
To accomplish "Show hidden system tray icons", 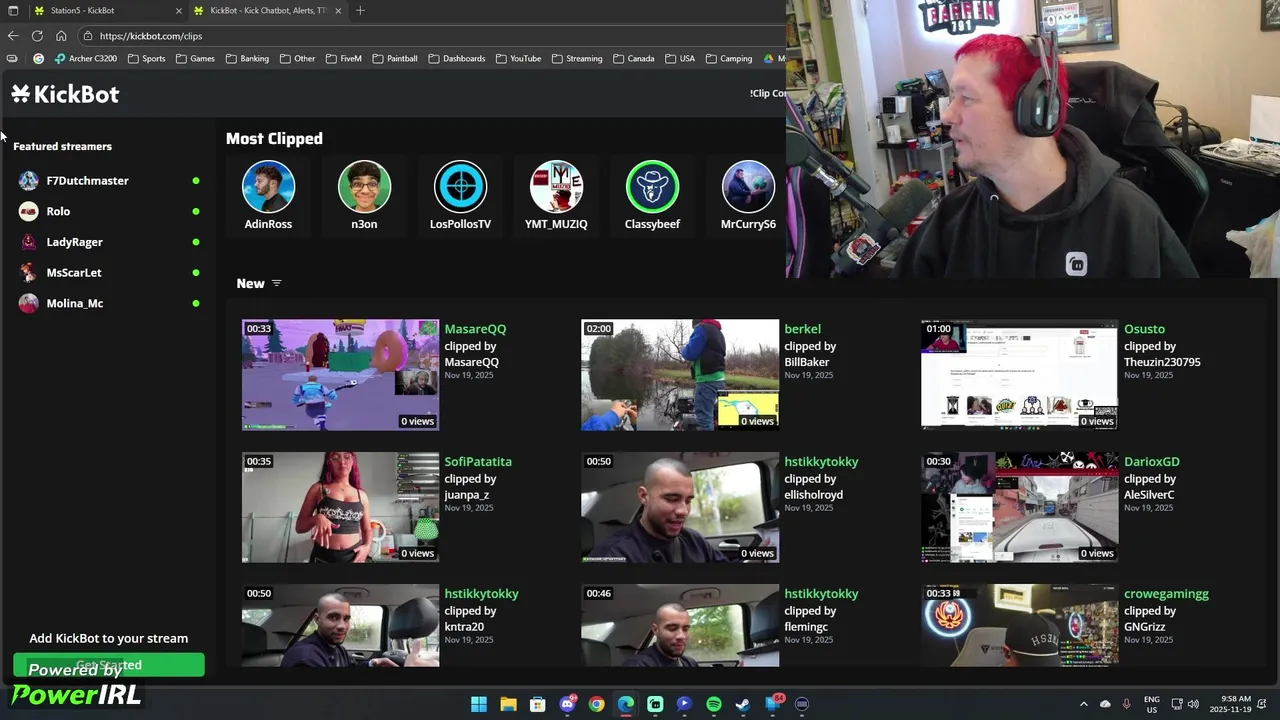I will [x=1083, y=704].
